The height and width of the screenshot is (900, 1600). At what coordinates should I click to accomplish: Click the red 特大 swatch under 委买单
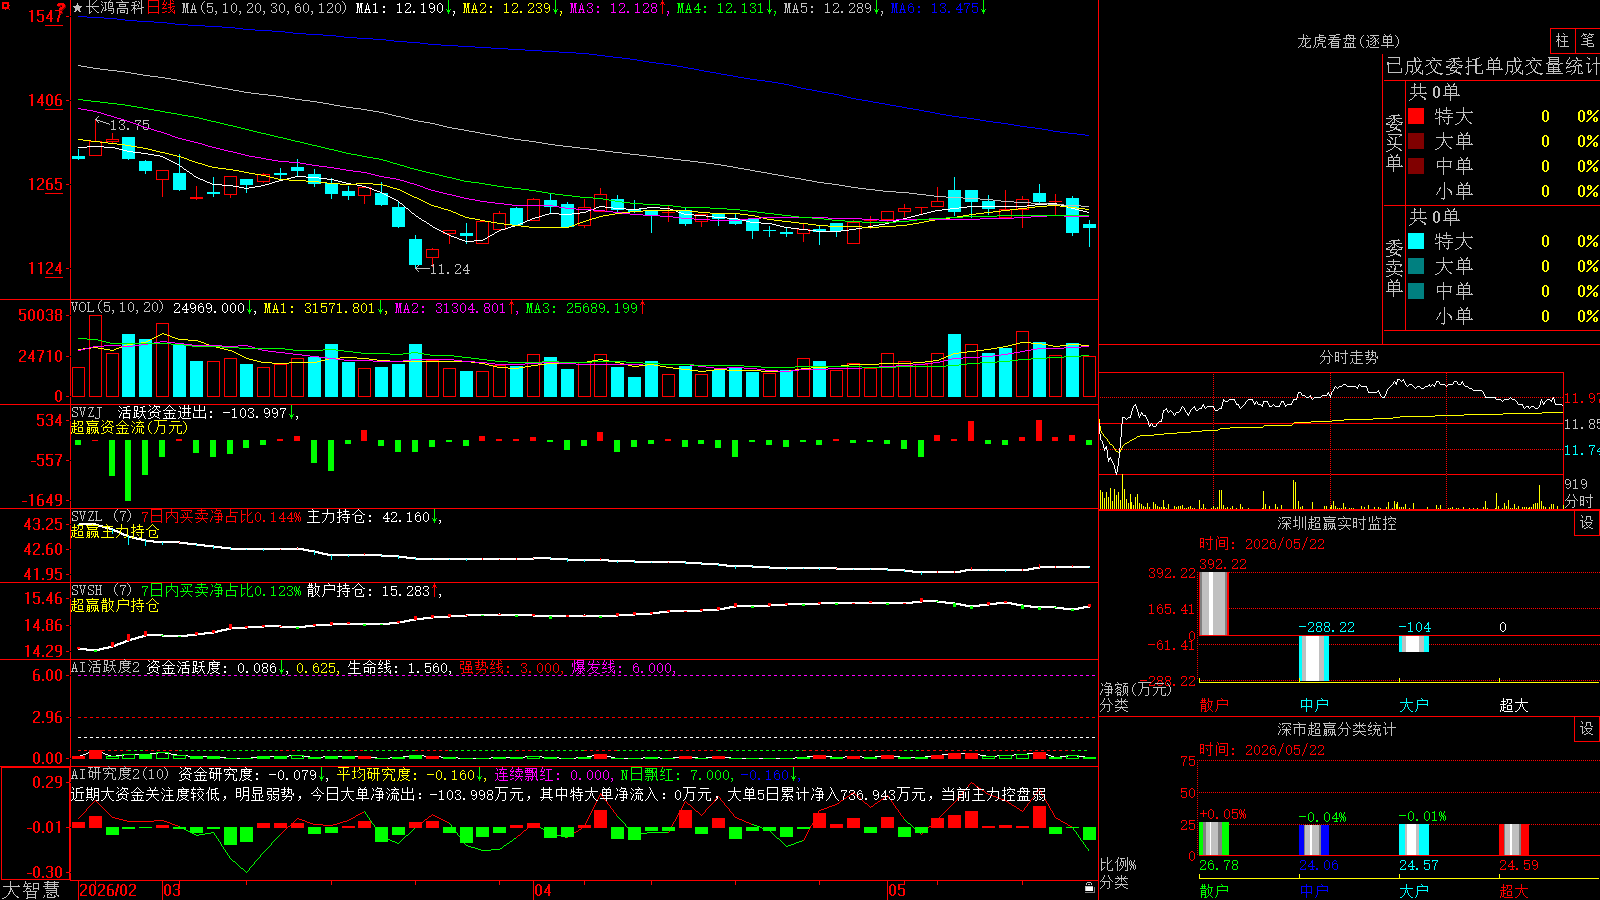1416,116
